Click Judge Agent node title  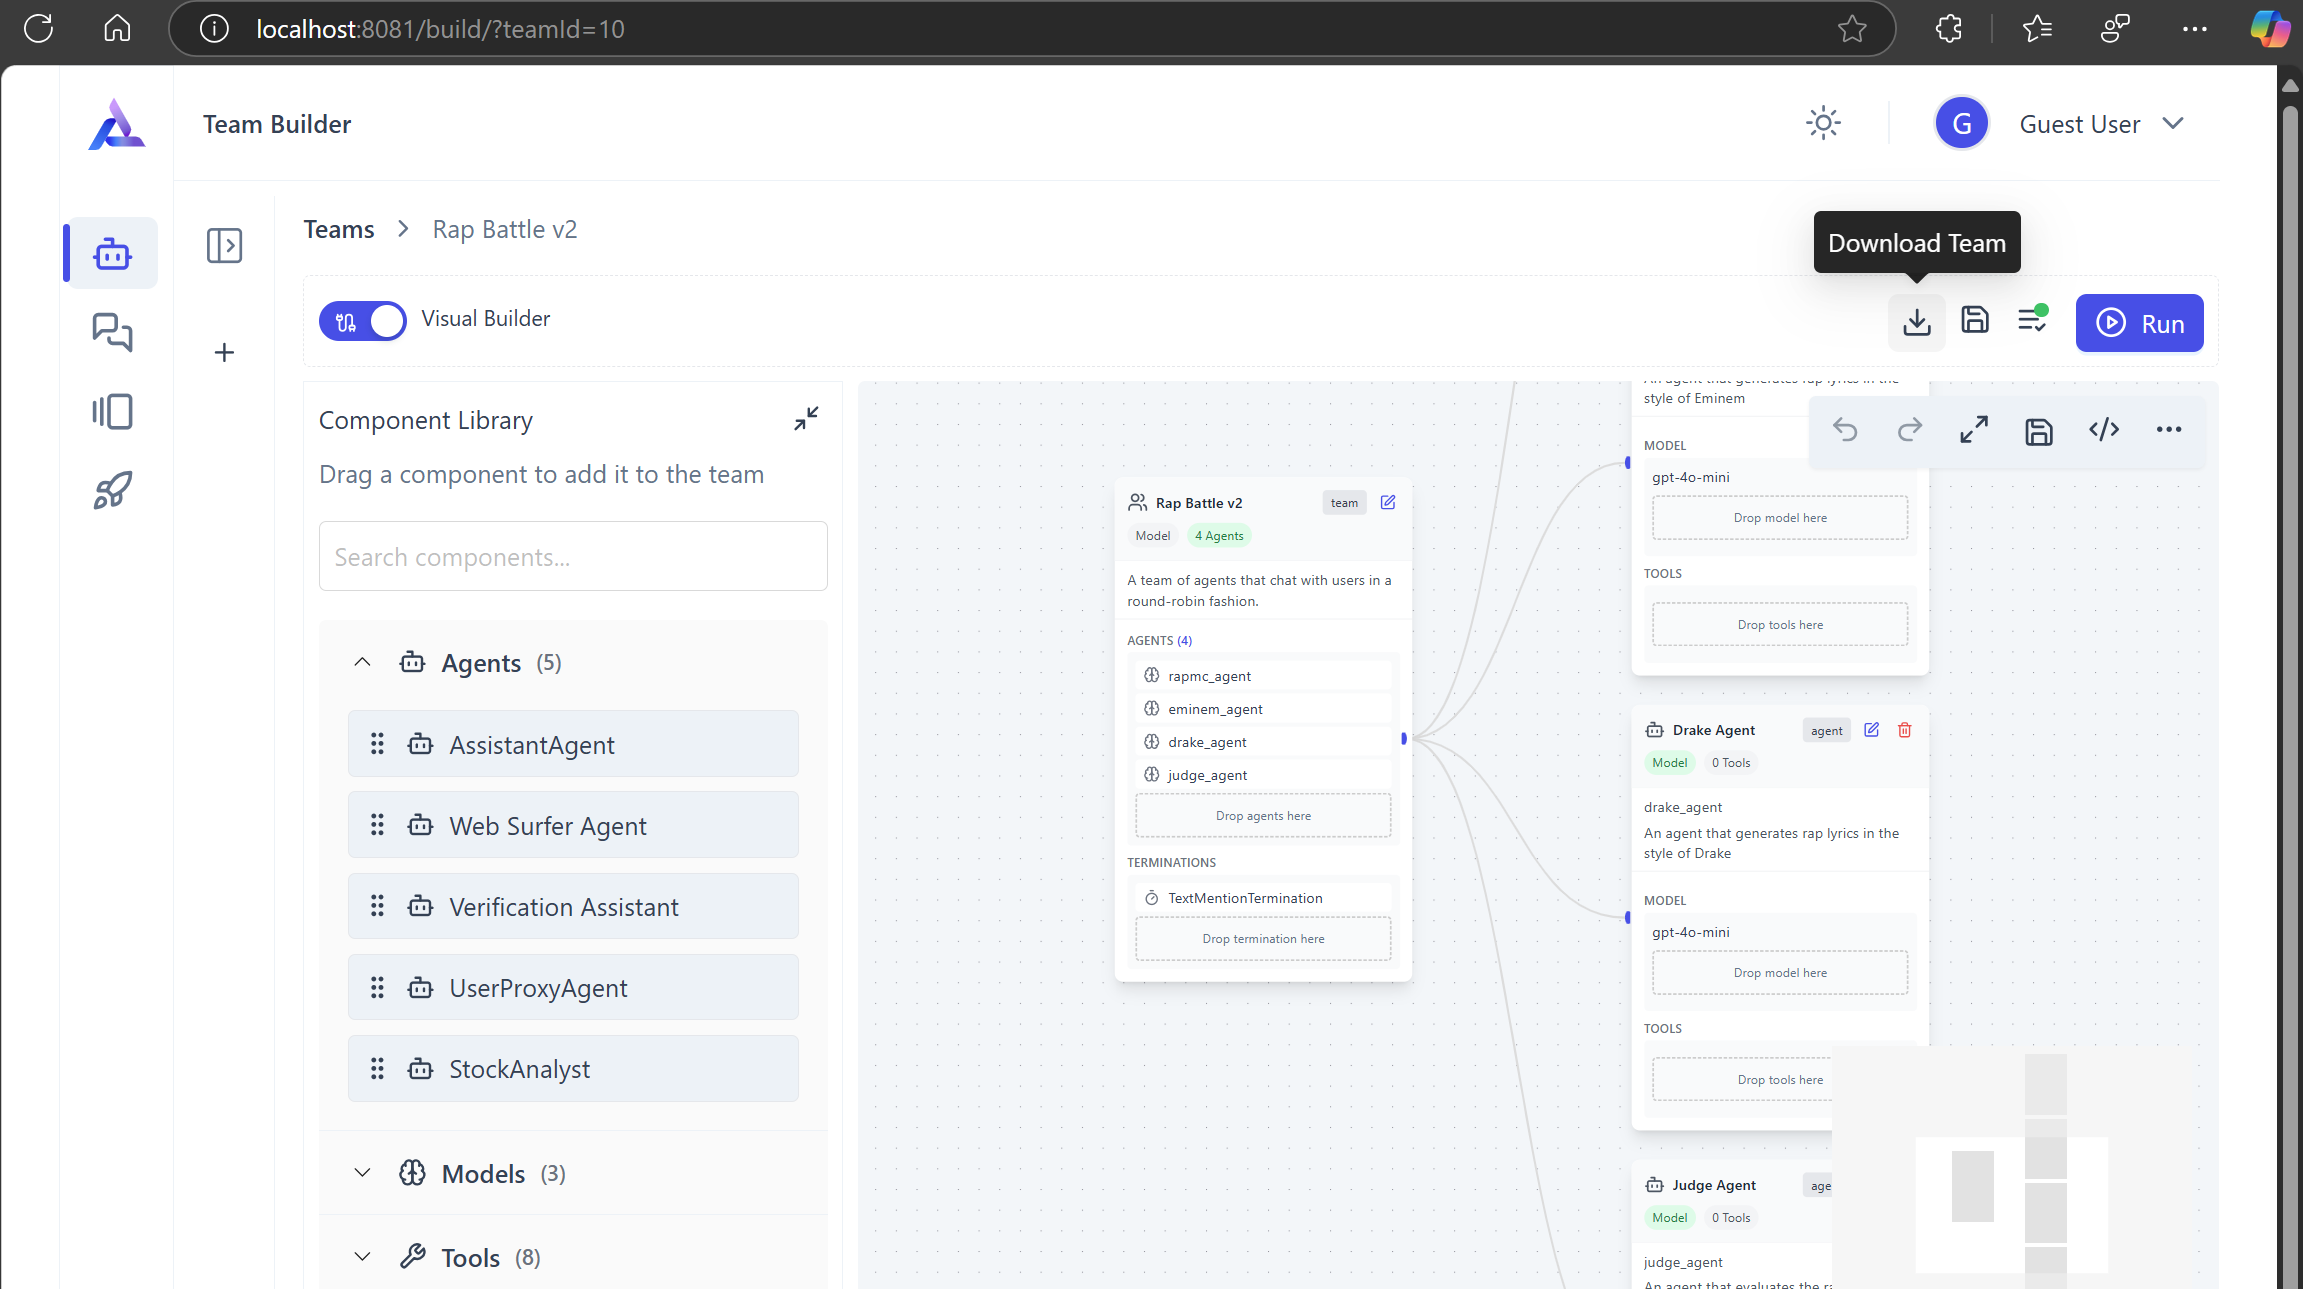[1714, 1185]
